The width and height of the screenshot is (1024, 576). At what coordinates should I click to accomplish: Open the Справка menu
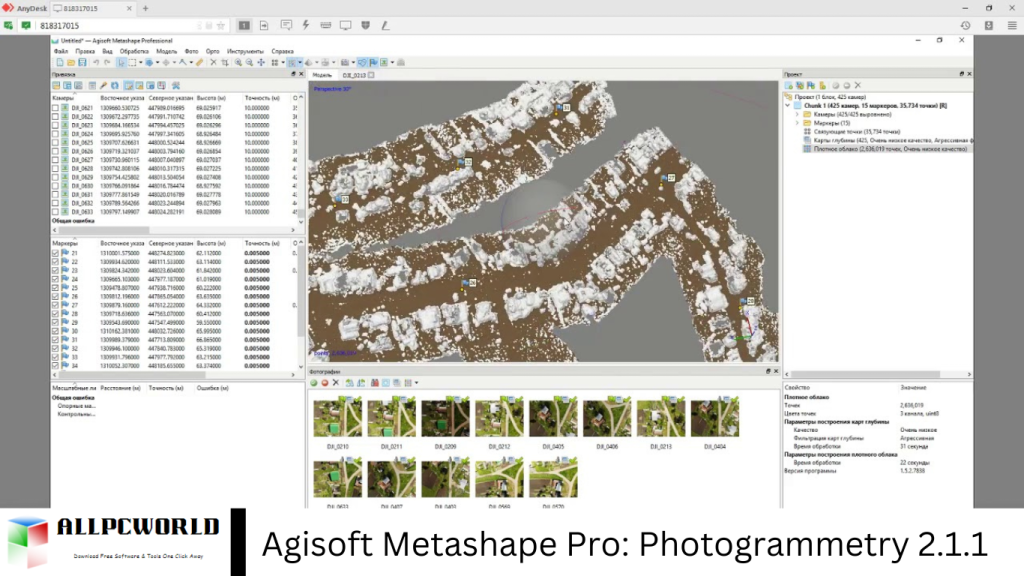[x=282, y=51]
